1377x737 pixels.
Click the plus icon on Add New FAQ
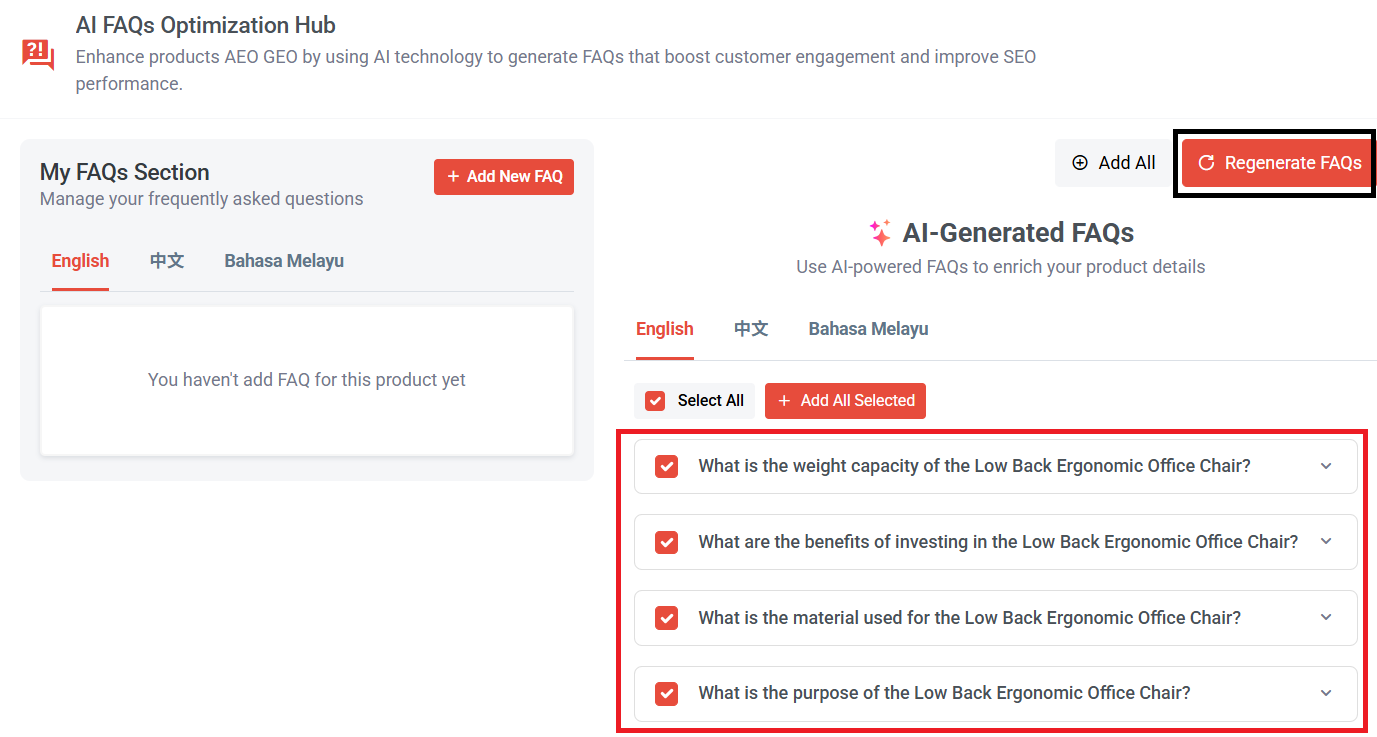[452, 177]
